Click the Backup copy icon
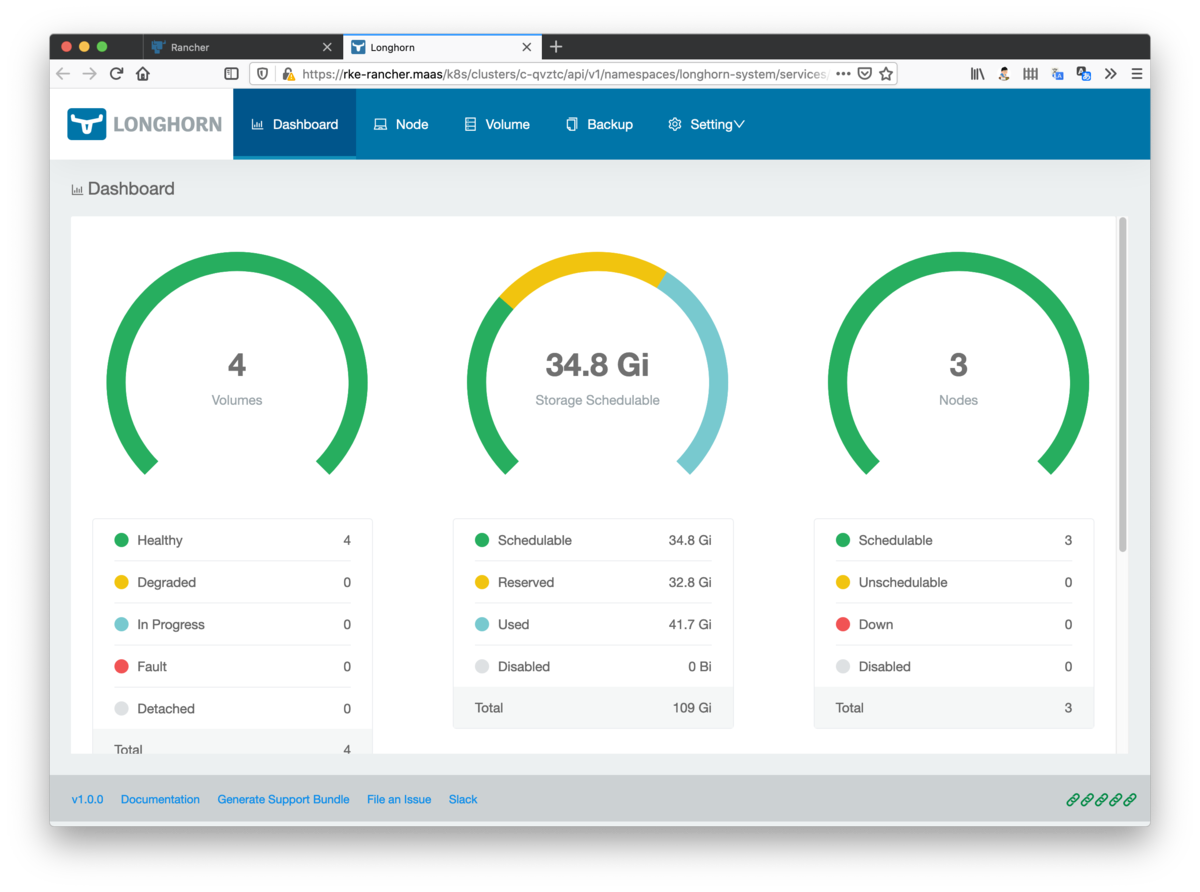This screenshot has width=1200, height=892. point(572,124)
